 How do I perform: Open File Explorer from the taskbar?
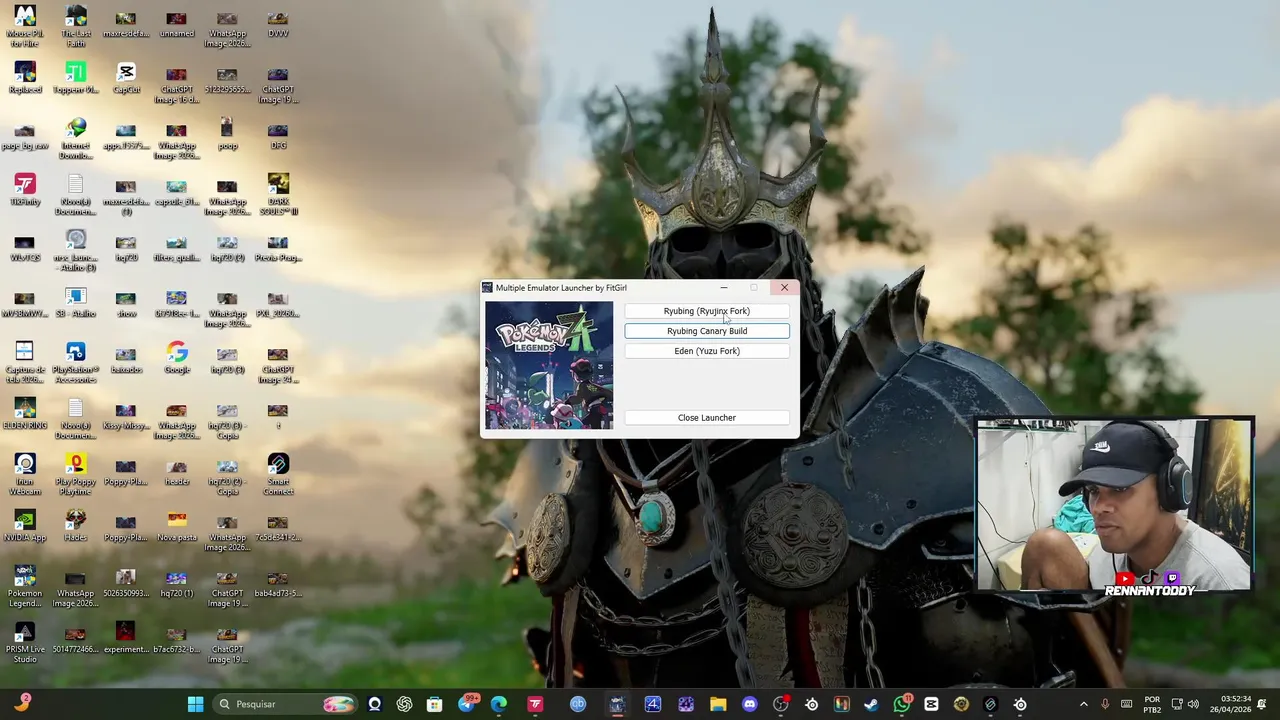718,704
